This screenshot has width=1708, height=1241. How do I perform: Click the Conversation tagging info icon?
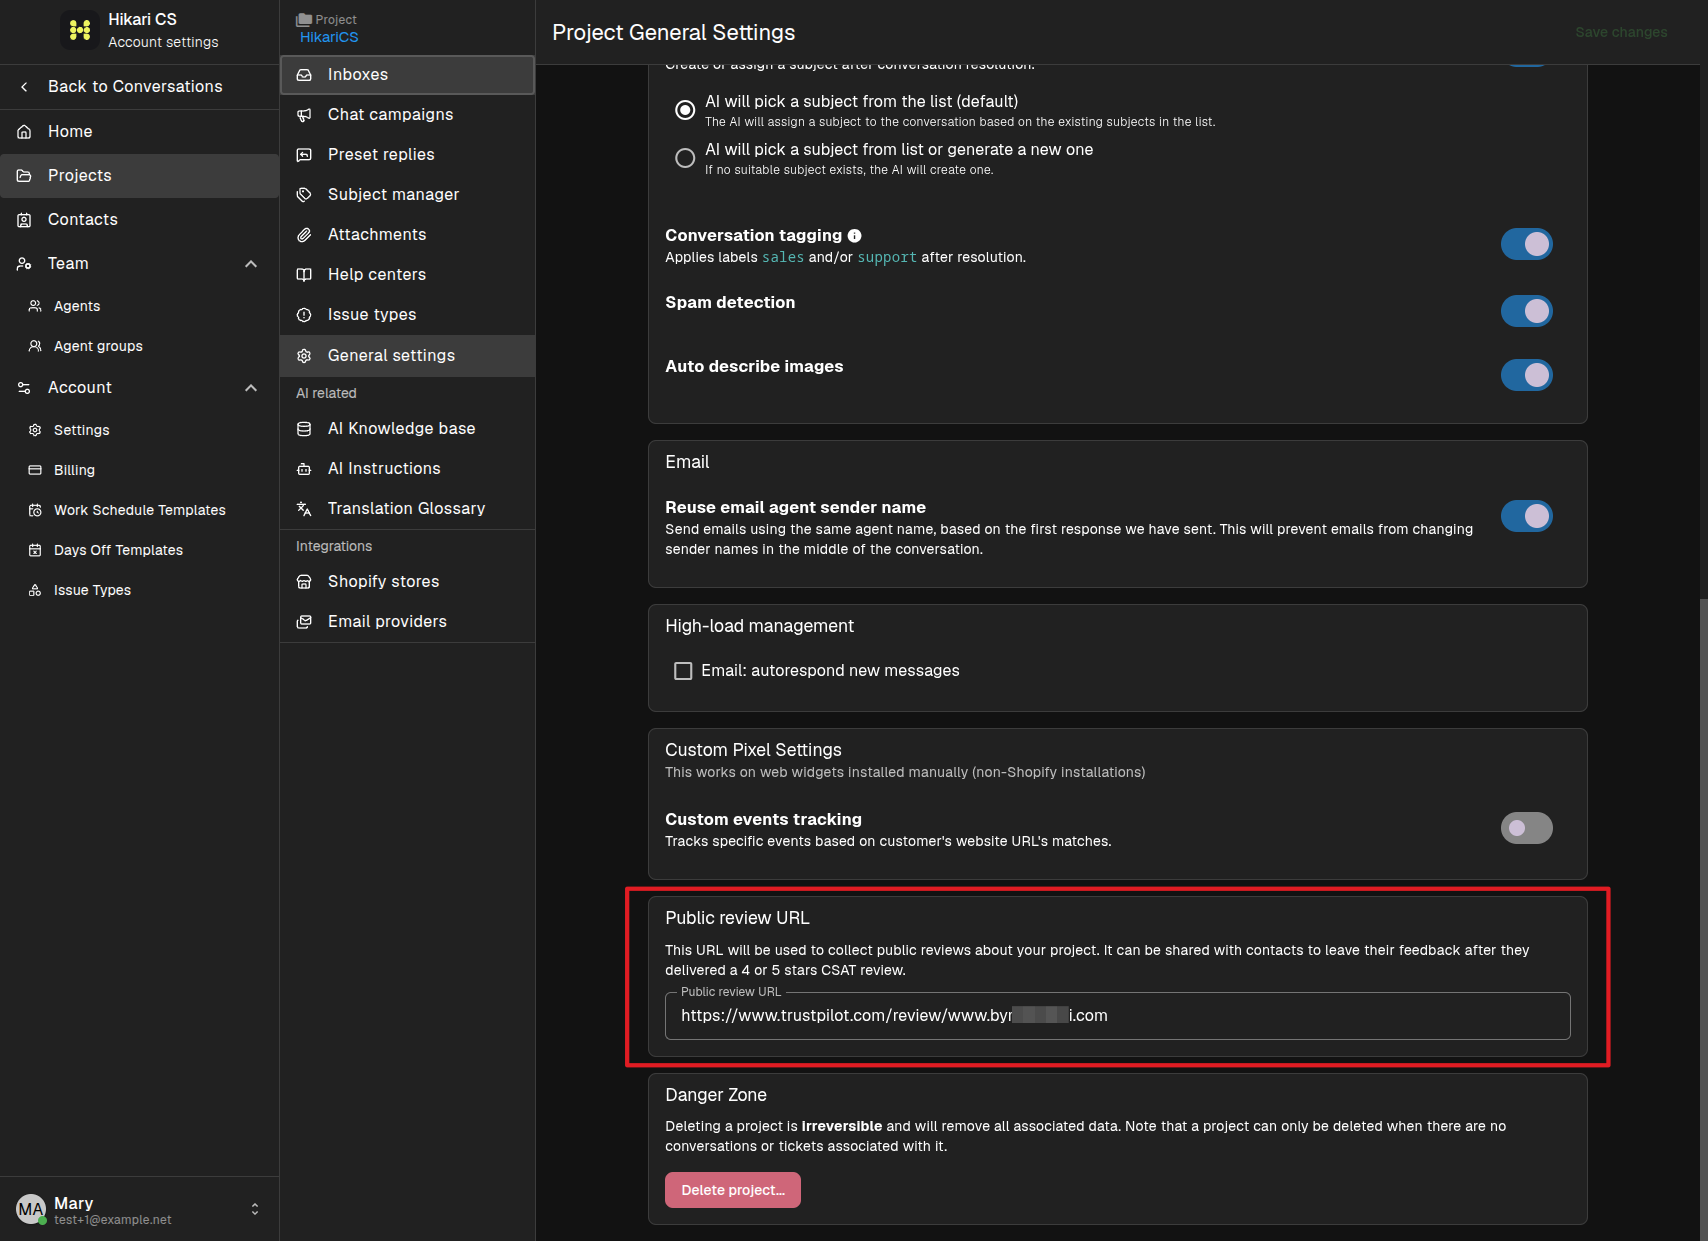point(854,236)
